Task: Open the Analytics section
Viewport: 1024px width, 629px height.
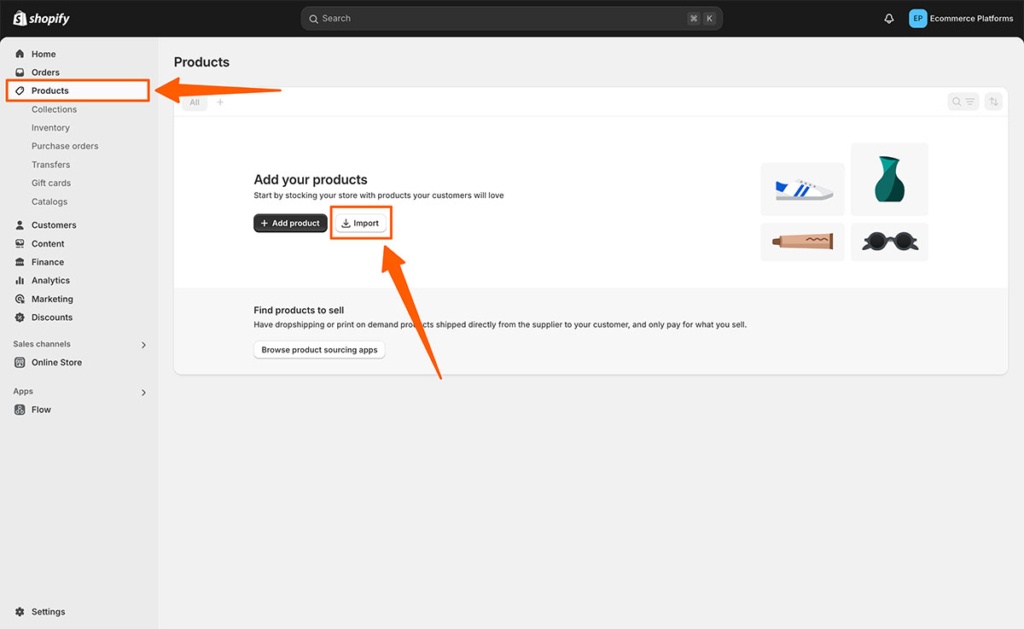Action: 20,280
